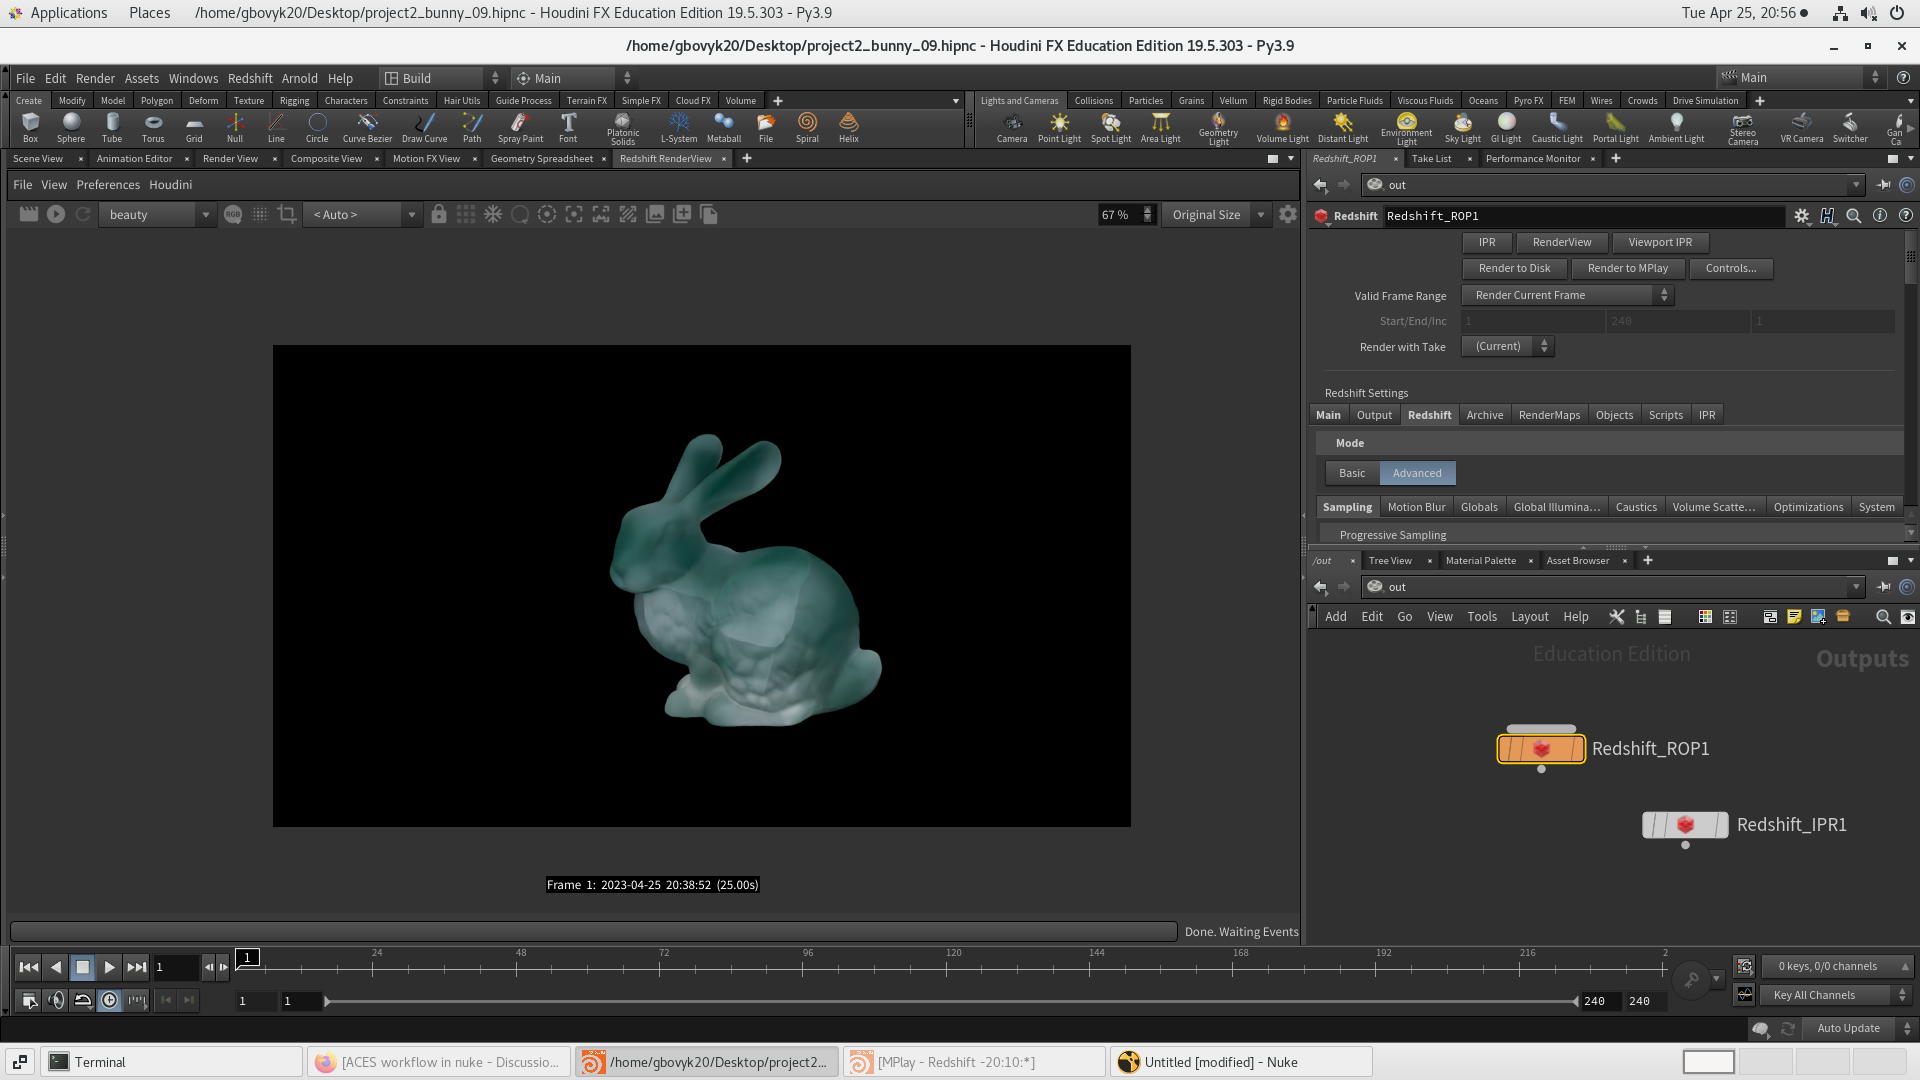Viewport: 1920px width, 1080px height.
Task: Create an Area Light from shelf
Action: (1160, 126)
